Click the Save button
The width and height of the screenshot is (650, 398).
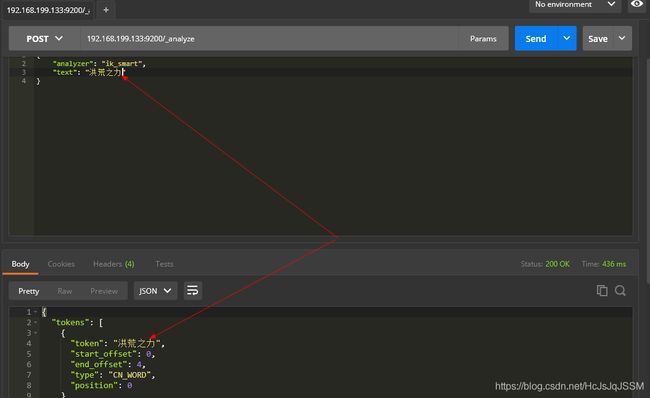(x=598, y=39)
